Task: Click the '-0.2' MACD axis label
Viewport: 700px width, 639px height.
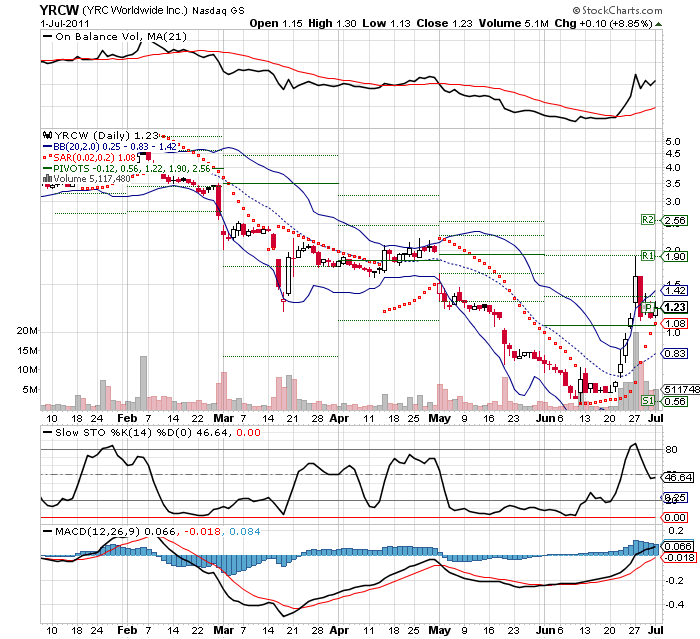Action: pos(674,581)
